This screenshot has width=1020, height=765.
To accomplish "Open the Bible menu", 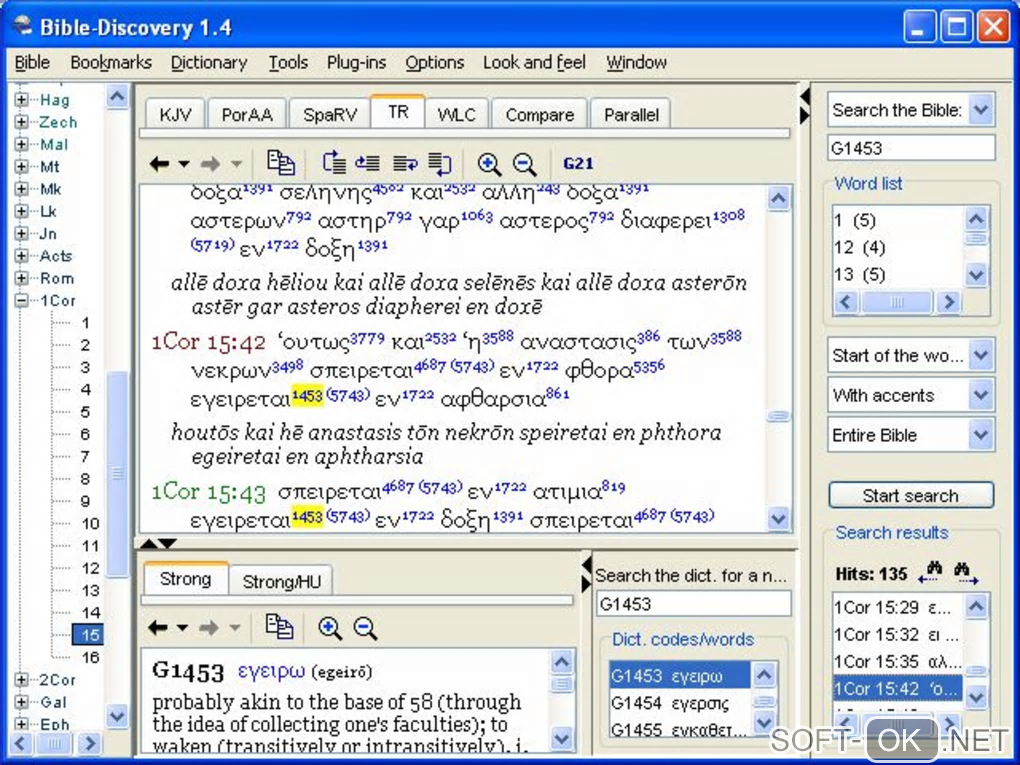I will 32,62.
